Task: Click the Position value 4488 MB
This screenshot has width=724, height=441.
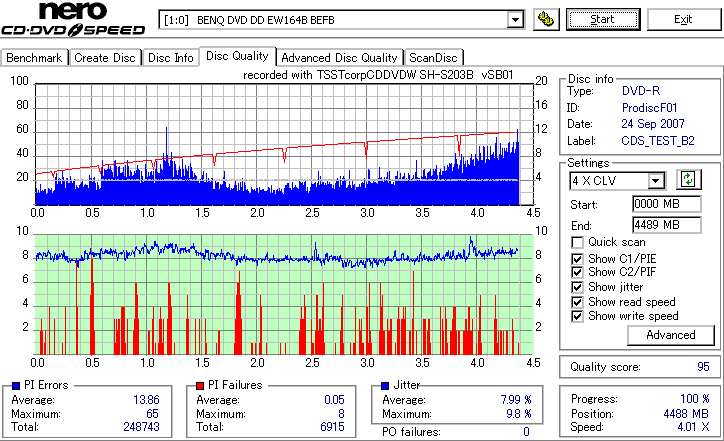Action: [686, 413]
